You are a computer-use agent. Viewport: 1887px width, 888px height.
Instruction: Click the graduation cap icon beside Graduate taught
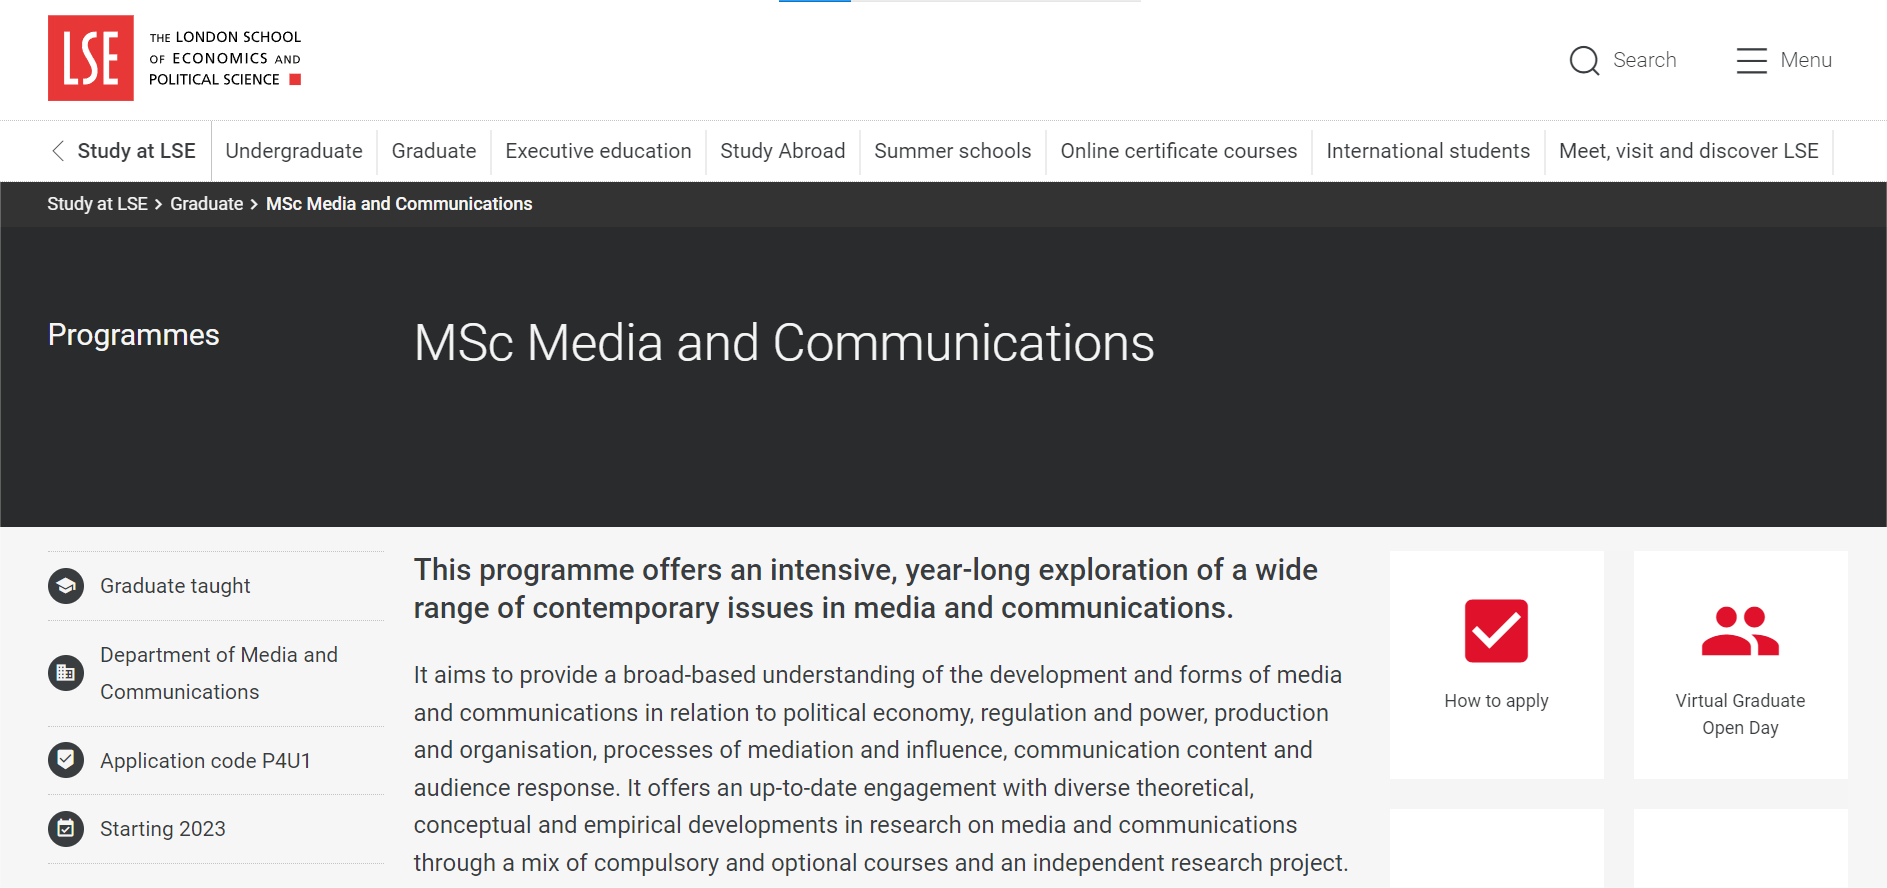click(x=66, y=586)
